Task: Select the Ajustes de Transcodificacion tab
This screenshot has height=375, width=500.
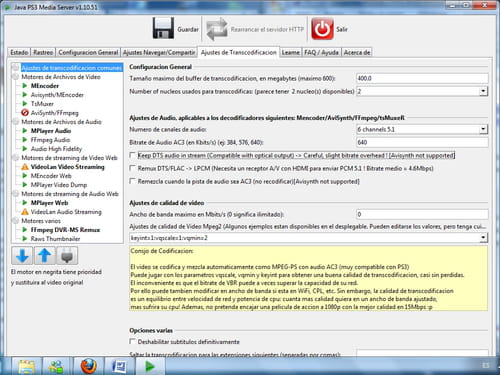Action: click(239, 52)
